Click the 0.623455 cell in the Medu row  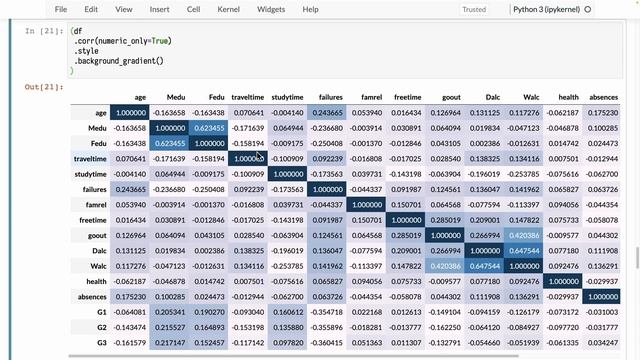(x=209, y=128)
